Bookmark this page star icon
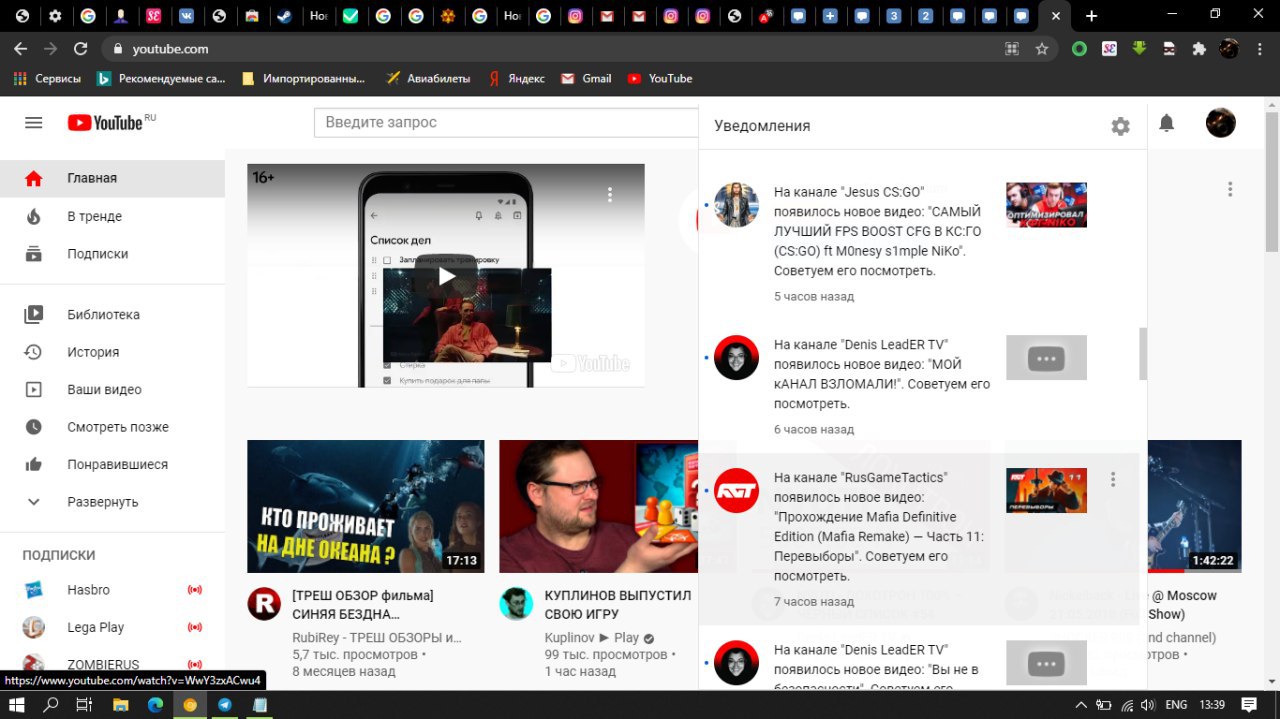The height and width of the screenshot is (719, 1280). 1042,48
